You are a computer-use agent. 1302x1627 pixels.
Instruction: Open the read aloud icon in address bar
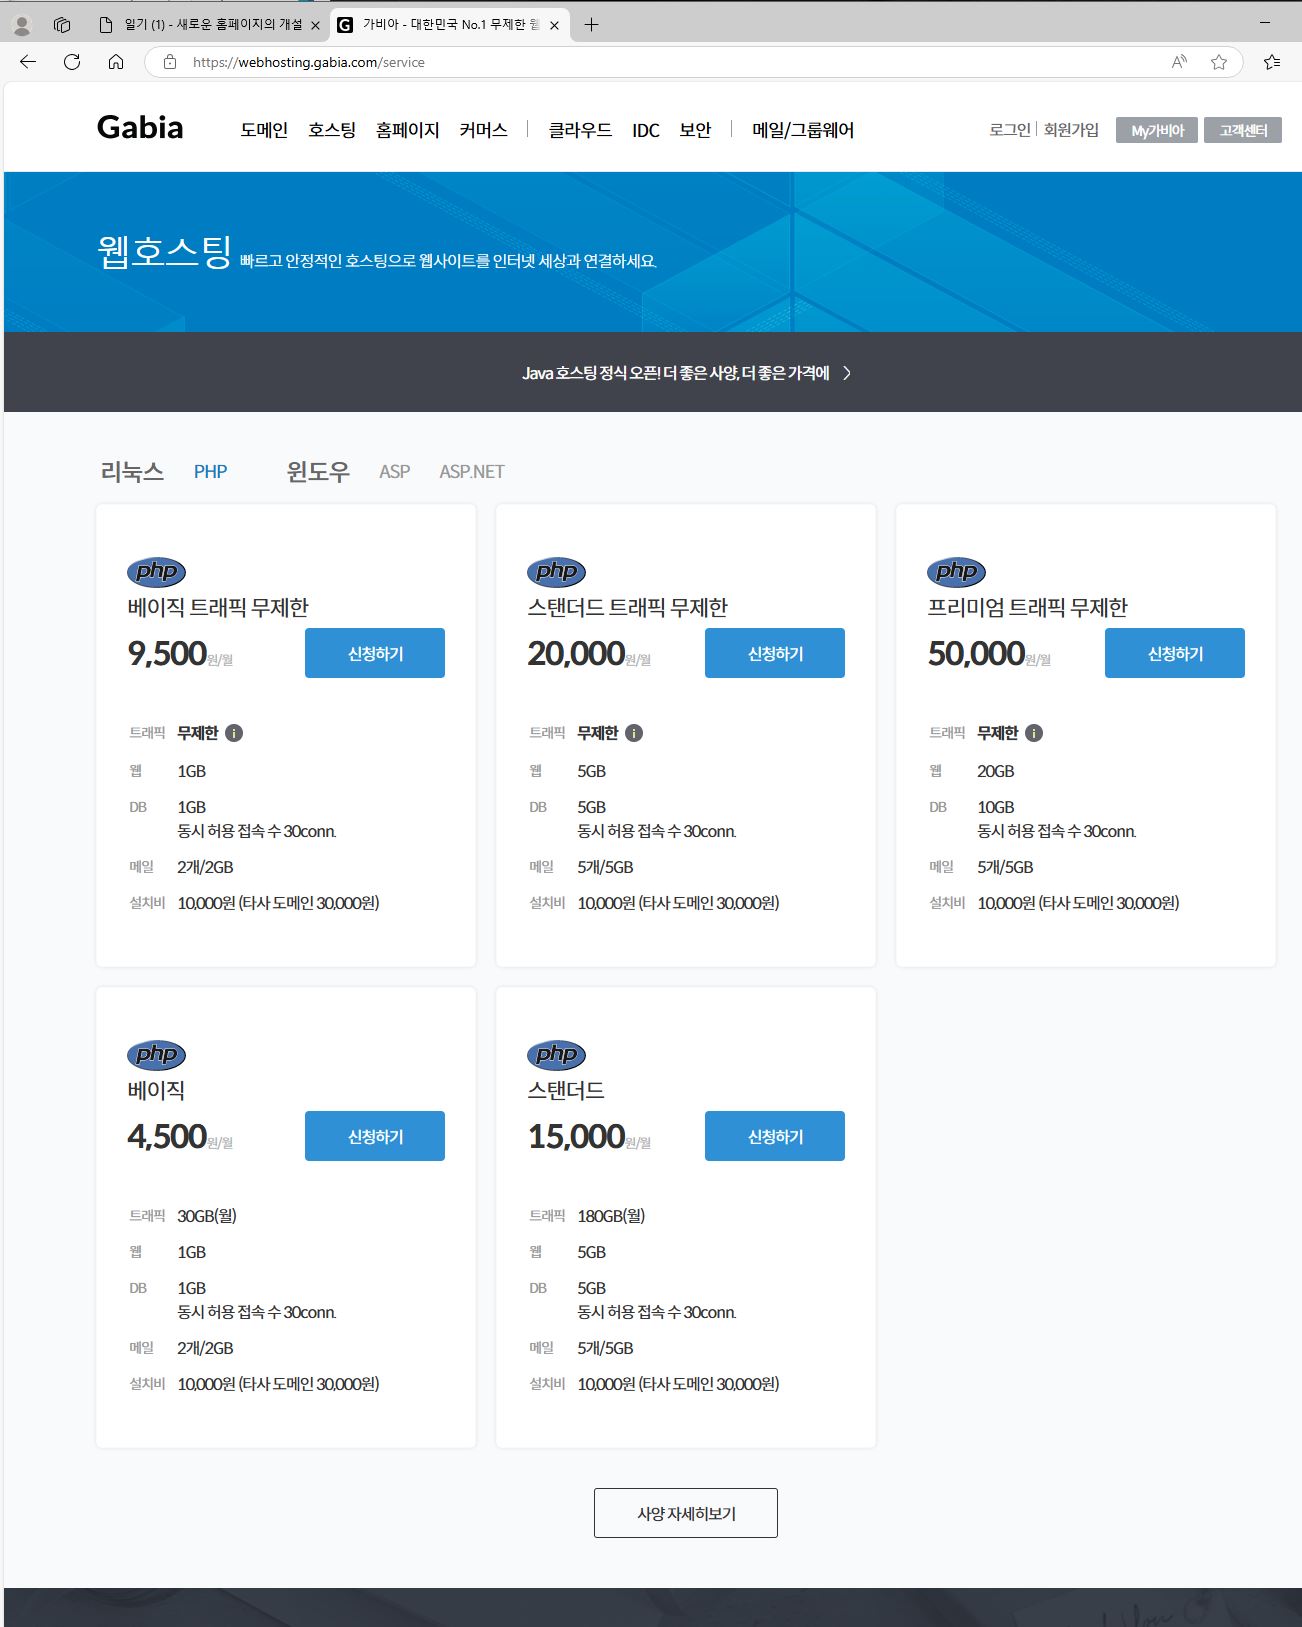pyautogui.click(x=1179, y=62)
